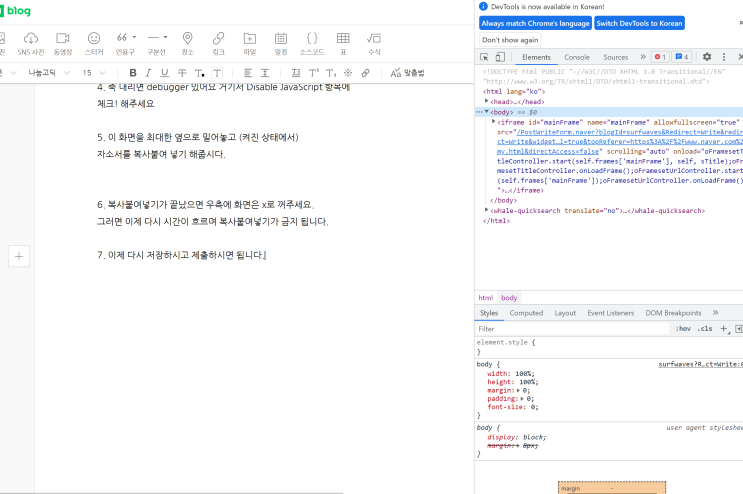The image size is (743, 494).
Task: Switch to the Layout tab
Action: point(565,313)
